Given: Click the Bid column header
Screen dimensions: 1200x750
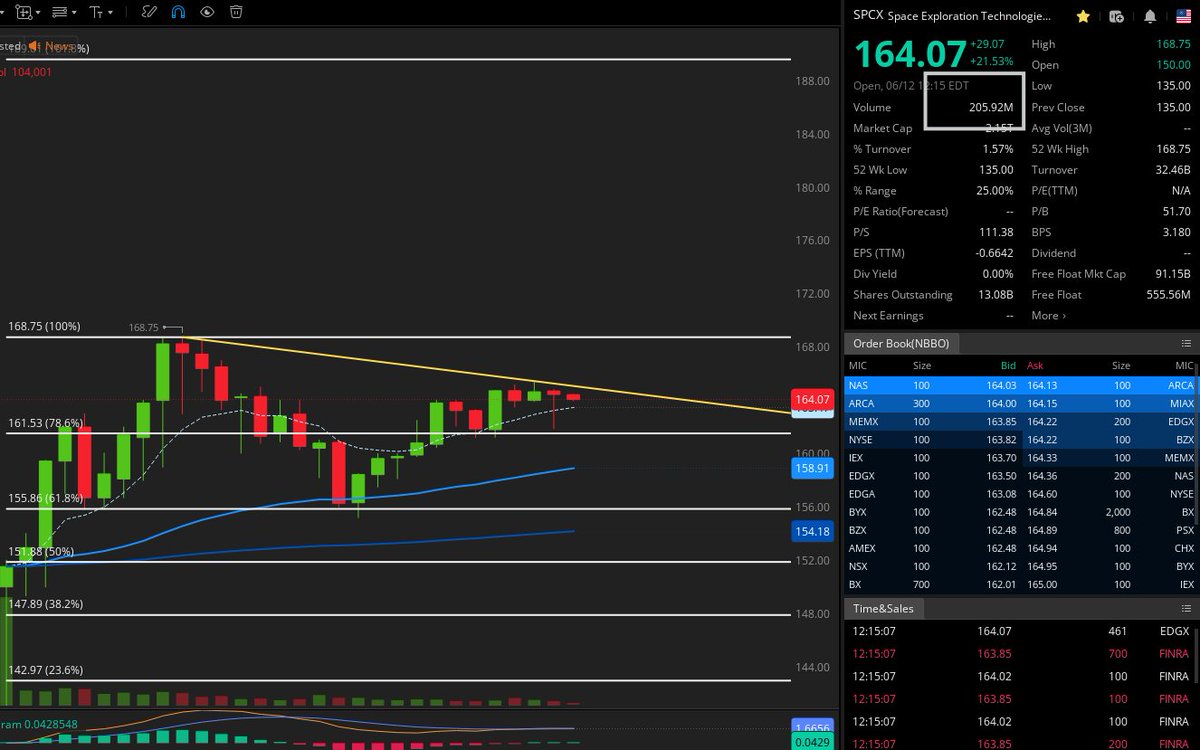Looking at the screenshot, I should pos(1009,366).
